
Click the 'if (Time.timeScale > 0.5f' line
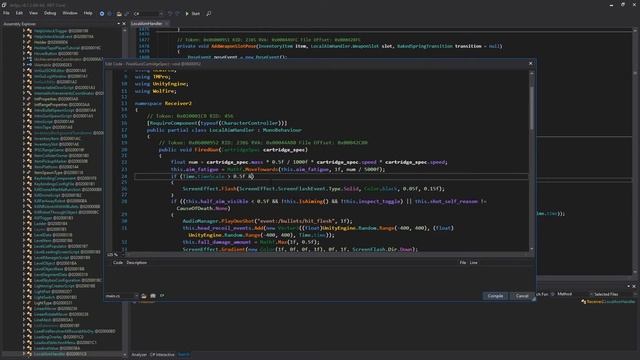click(x=212, y=176)
